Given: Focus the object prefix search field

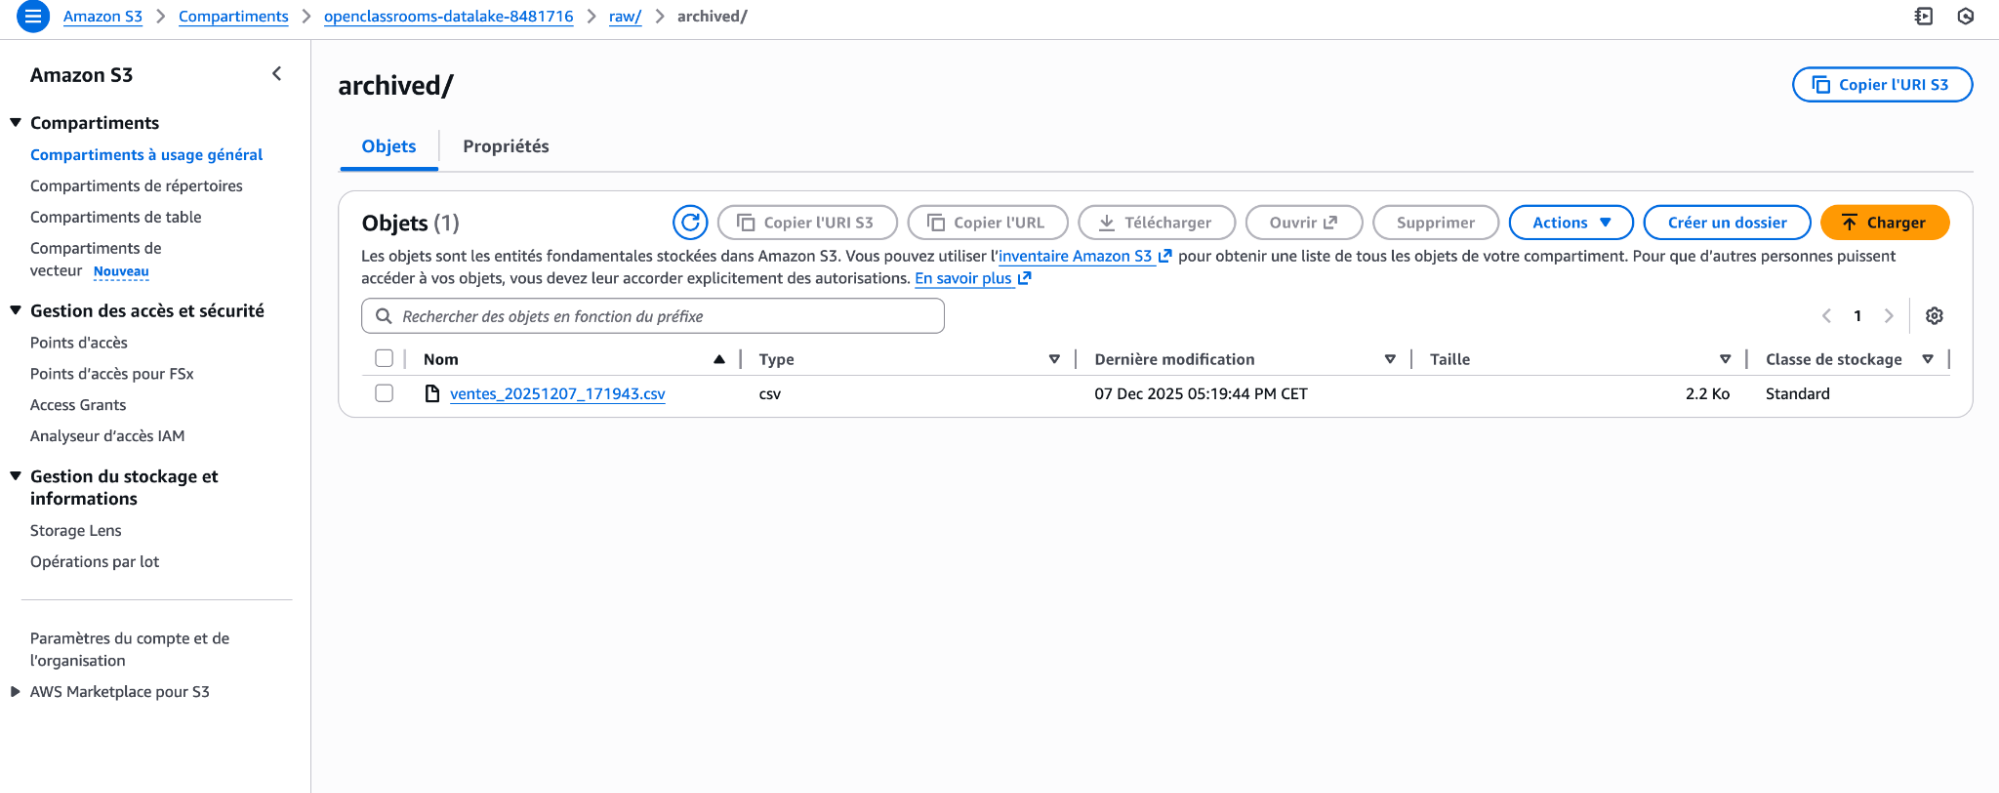Looking at the screenshot, I should [653, 316].
